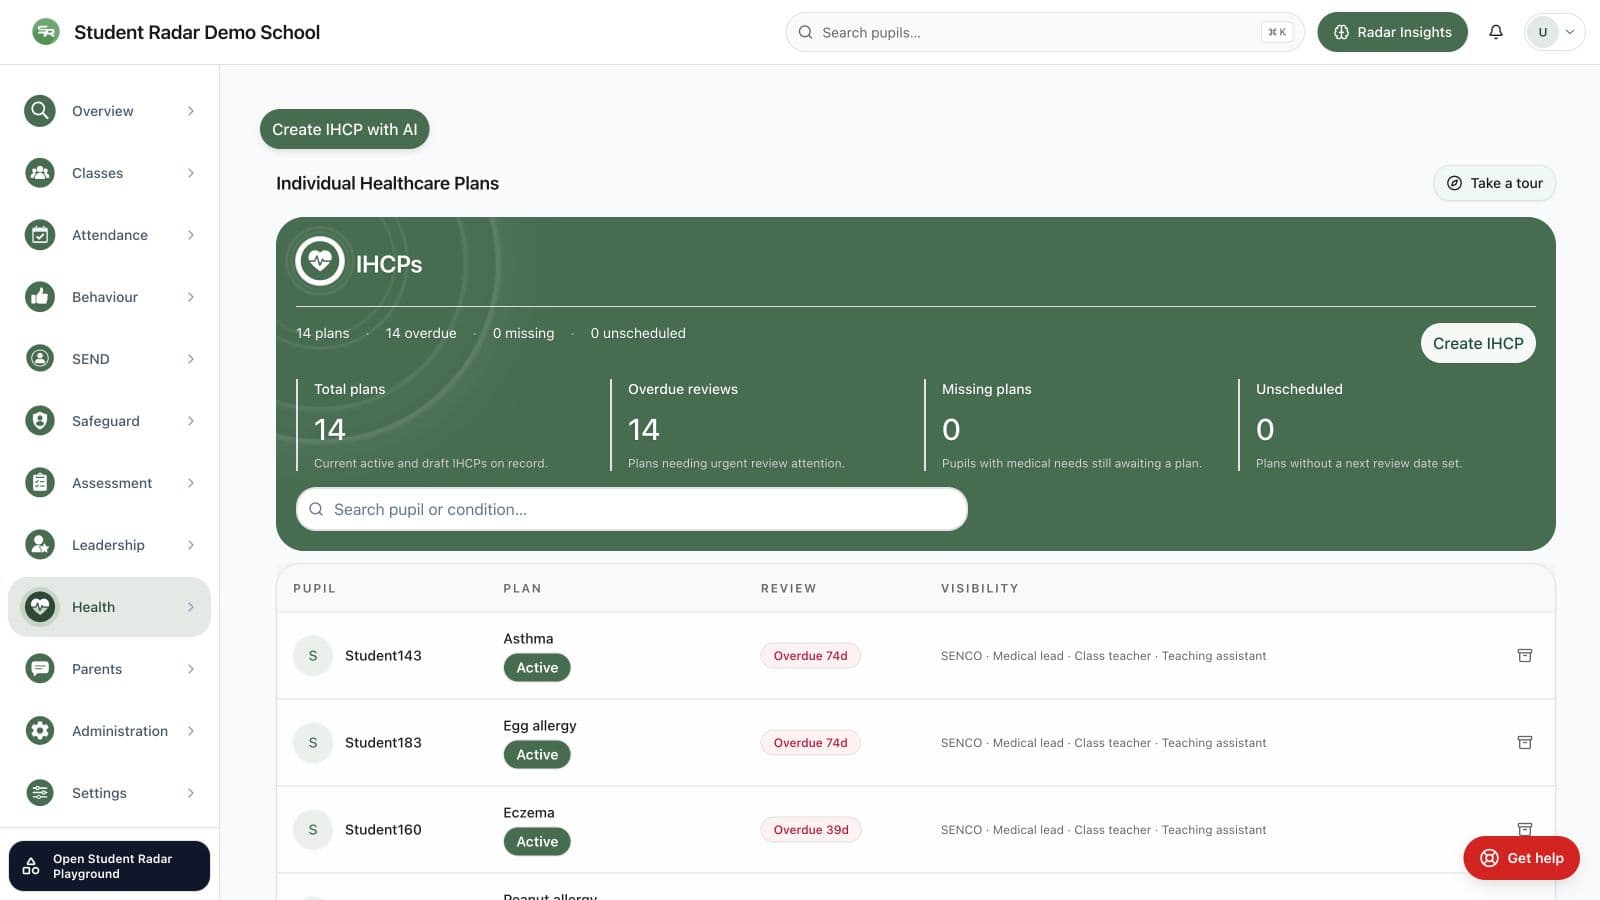Expand the Behaviour menu chevron
This screenshot has height=900, width=1600.
pos(191,297)
